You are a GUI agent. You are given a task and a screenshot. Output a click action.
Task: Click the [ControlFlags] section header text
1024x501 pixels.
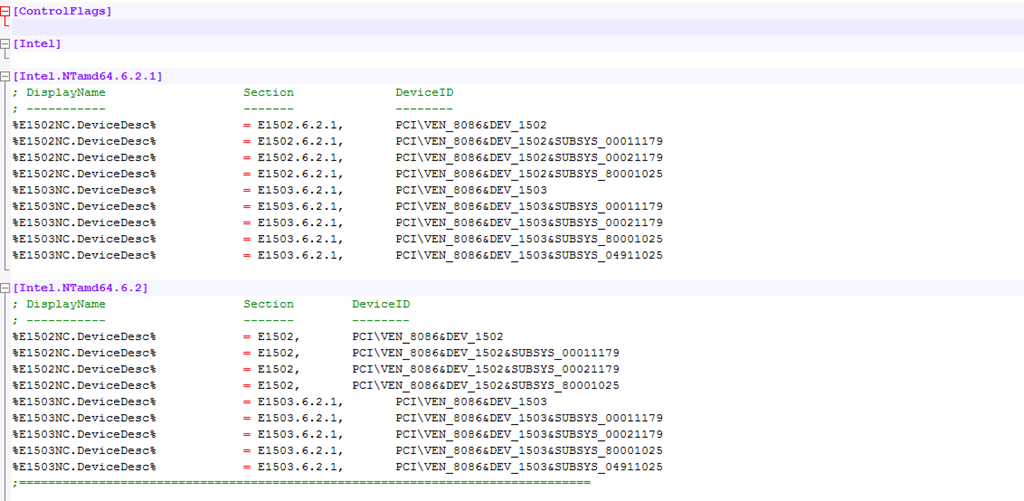coord(62,11)
